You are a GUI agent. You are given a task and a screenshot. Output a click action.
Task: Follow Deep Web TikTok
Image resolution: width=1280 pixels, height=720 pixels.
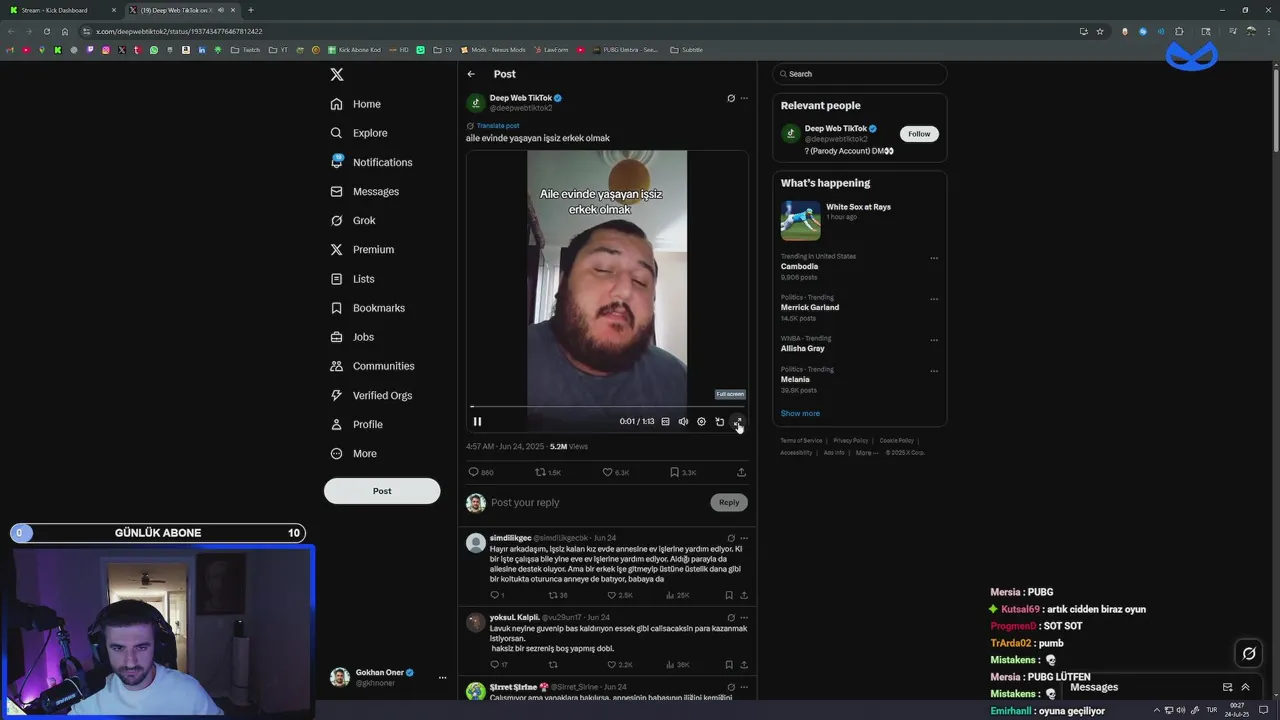(x=919, y=134)
